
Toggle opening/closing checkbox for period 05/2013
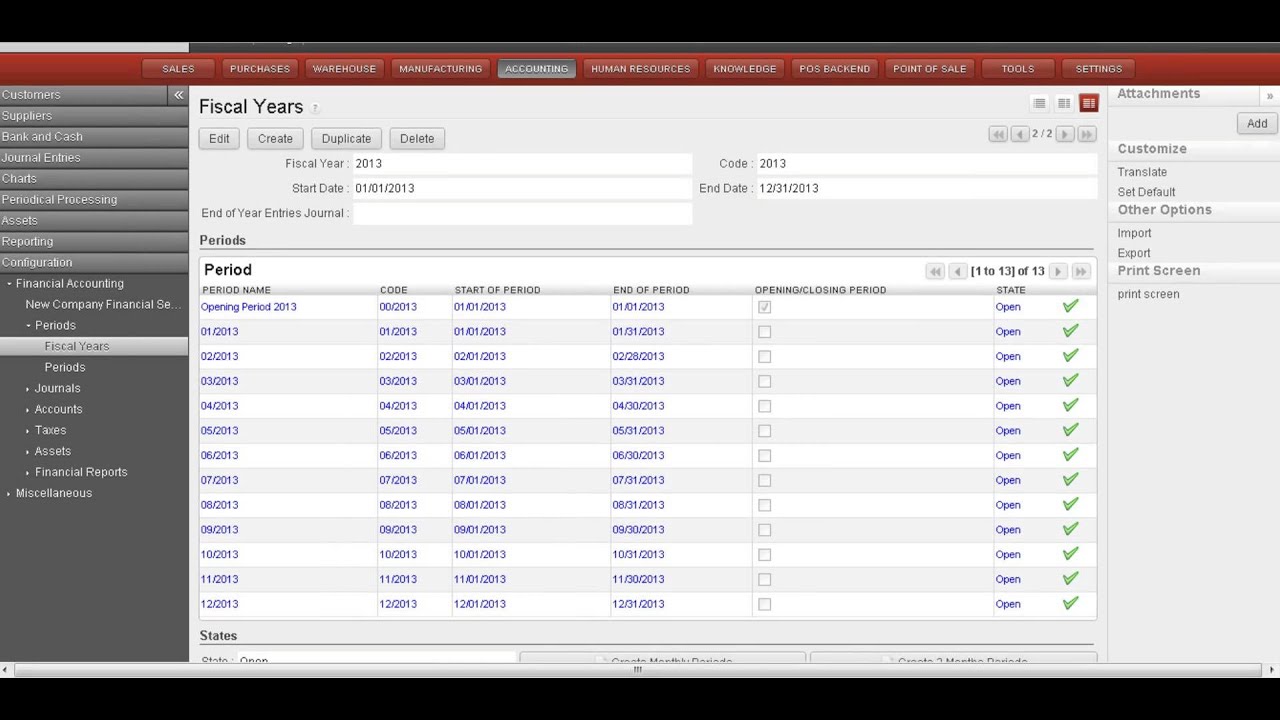[764, 431]
